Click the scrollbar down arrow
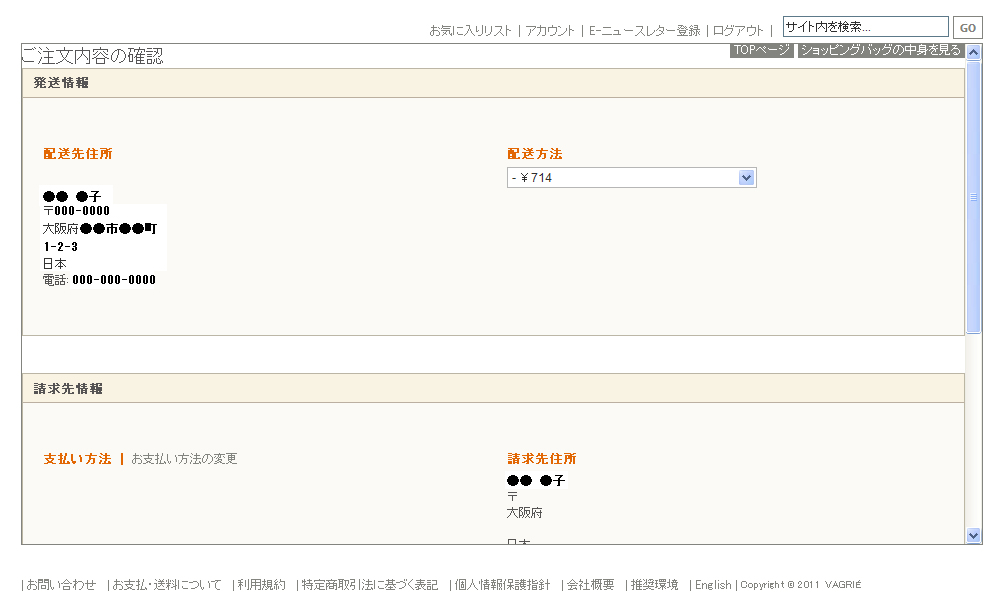 pos(973,535)
